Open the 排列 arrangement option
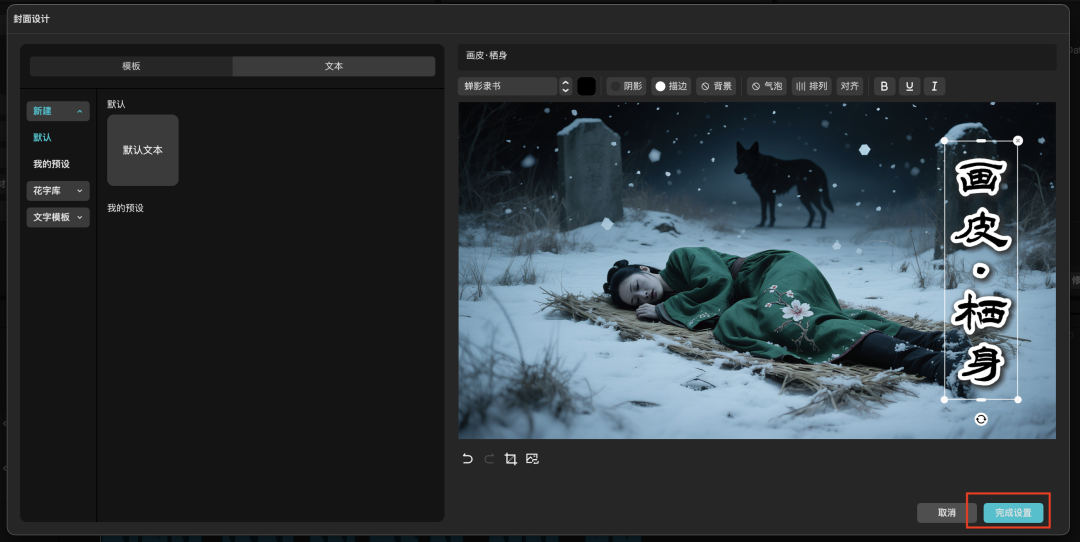 point(811,86)
